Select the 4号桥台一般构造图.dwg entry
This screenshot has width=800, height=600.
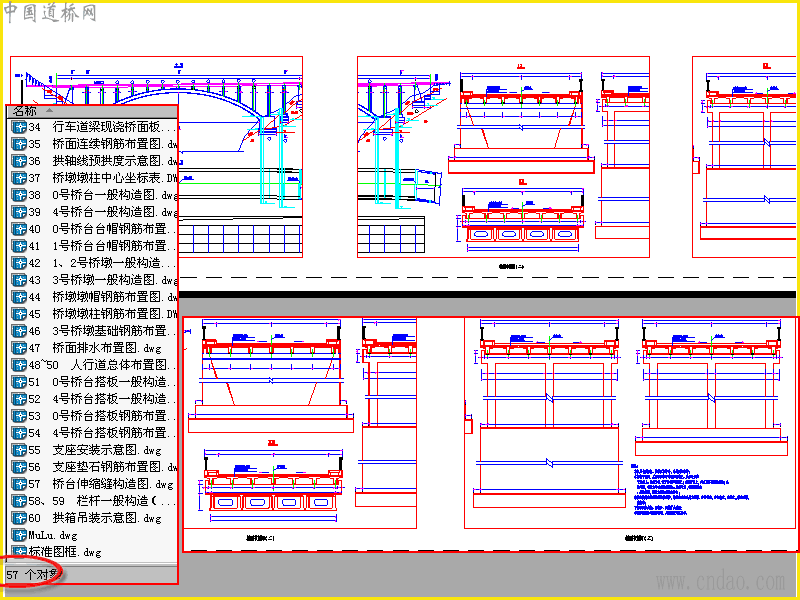[94, 212]
